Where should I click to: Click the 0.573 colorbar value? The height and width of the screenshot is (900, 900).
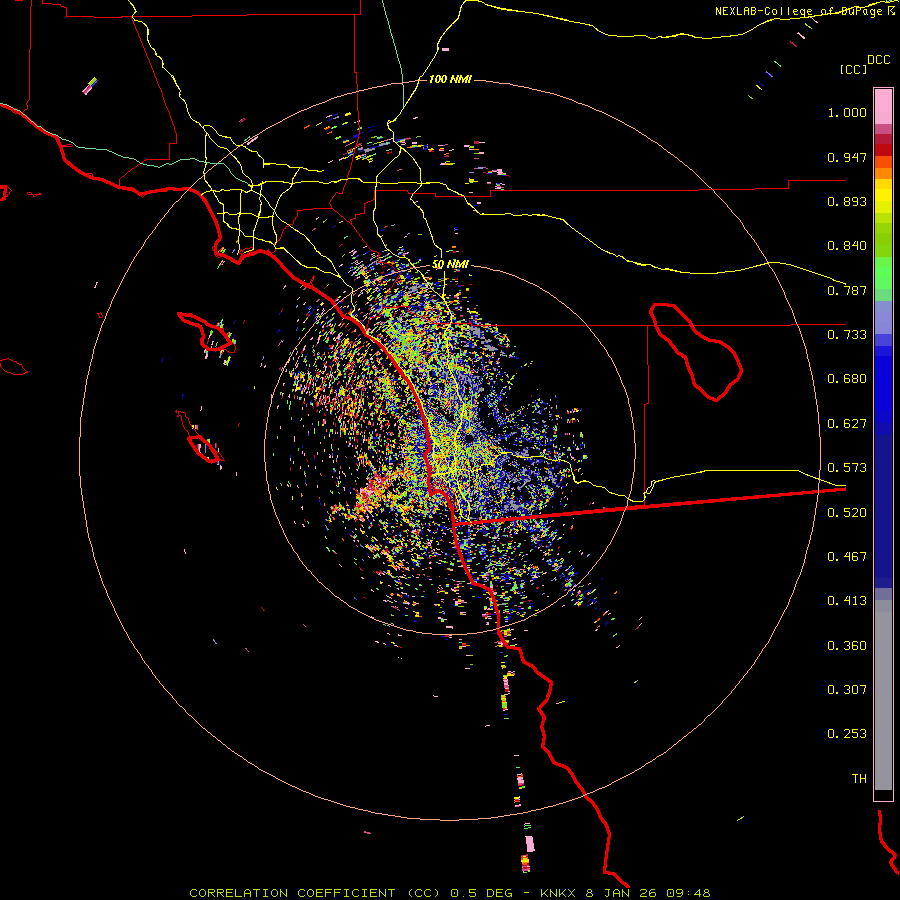[x=847, y=468]
